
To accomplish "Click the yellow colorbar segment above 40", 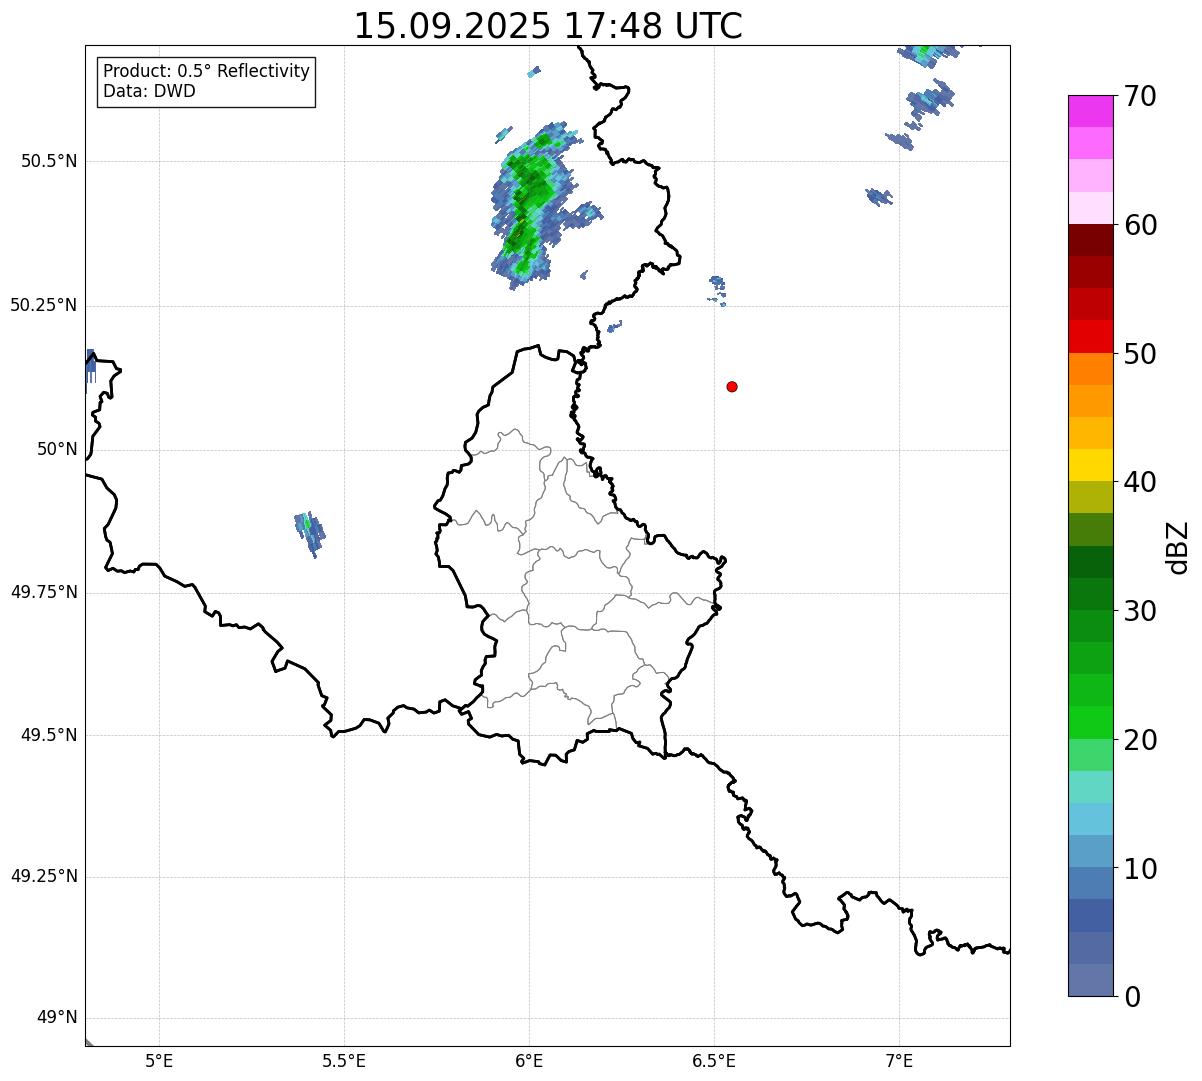I will coord(1090,465).
